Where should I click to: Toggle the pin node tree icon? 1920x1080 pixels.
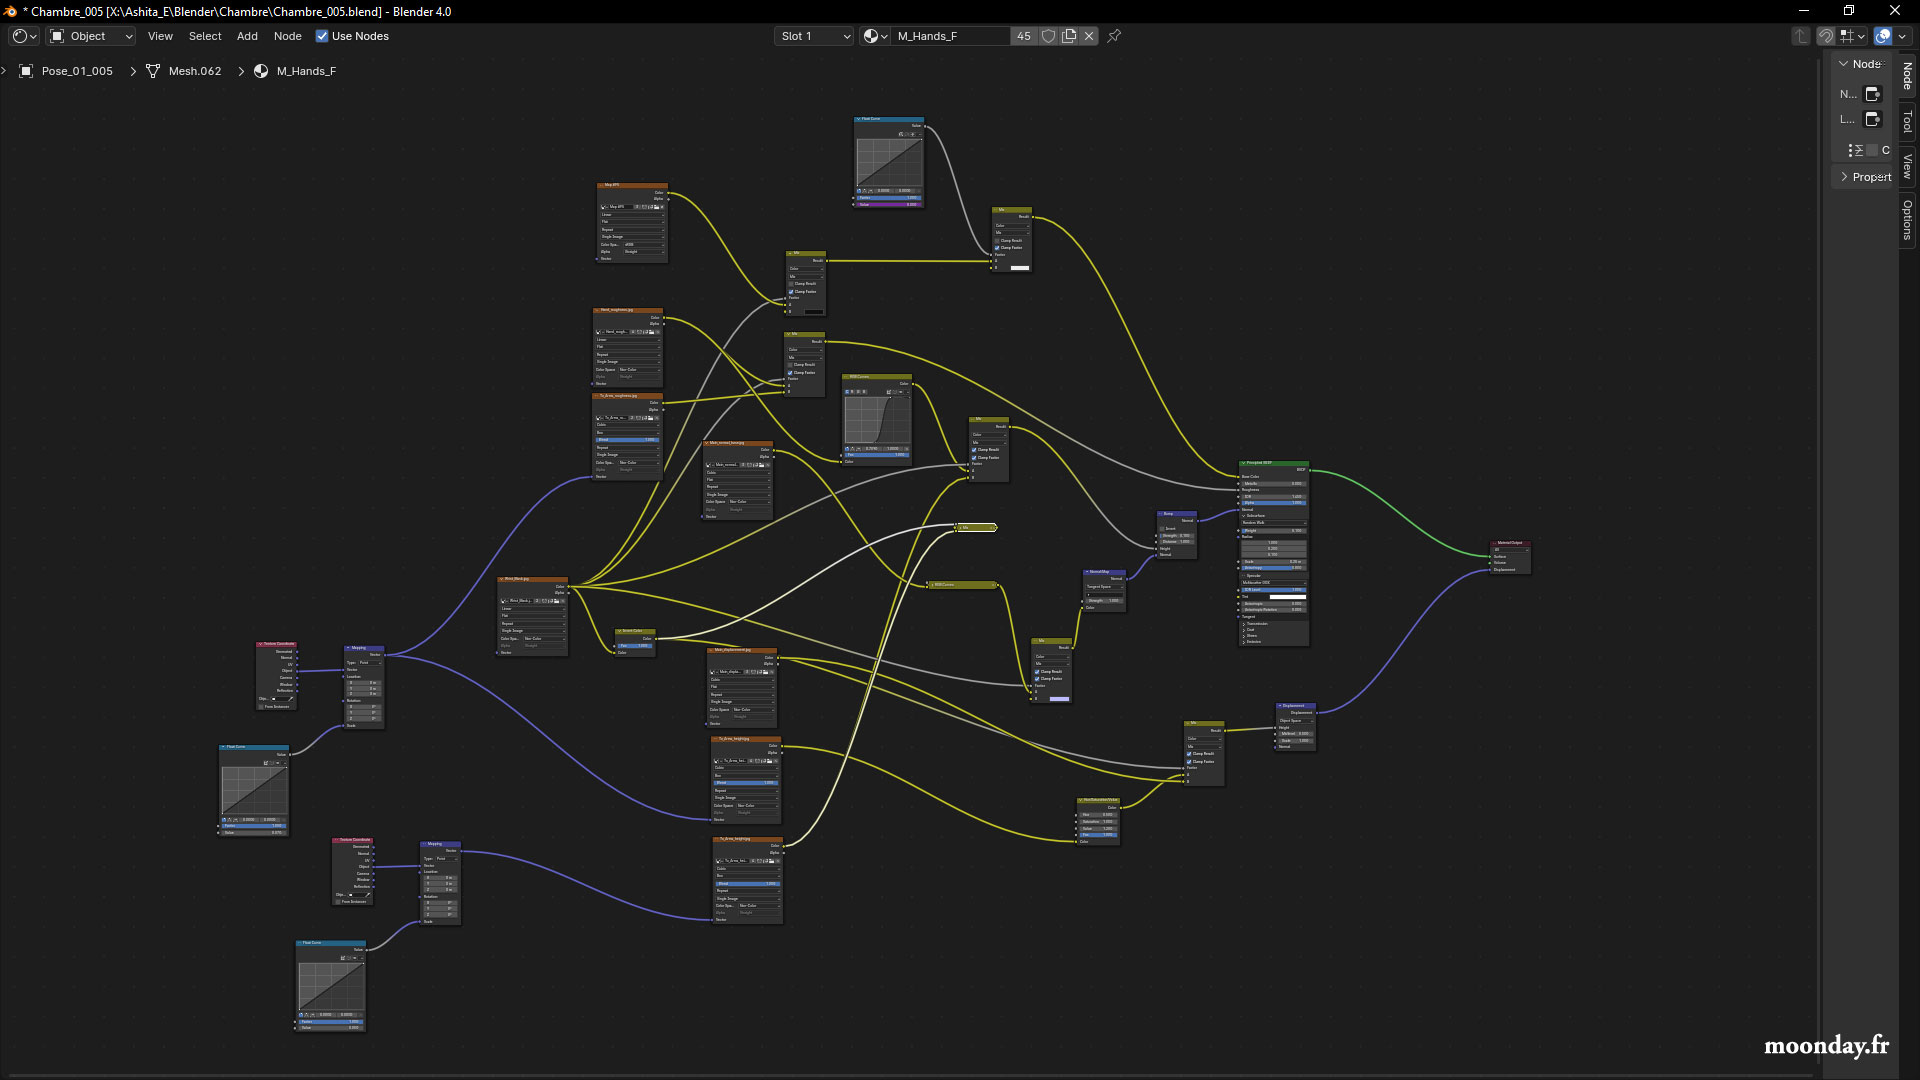(1114, 36)
